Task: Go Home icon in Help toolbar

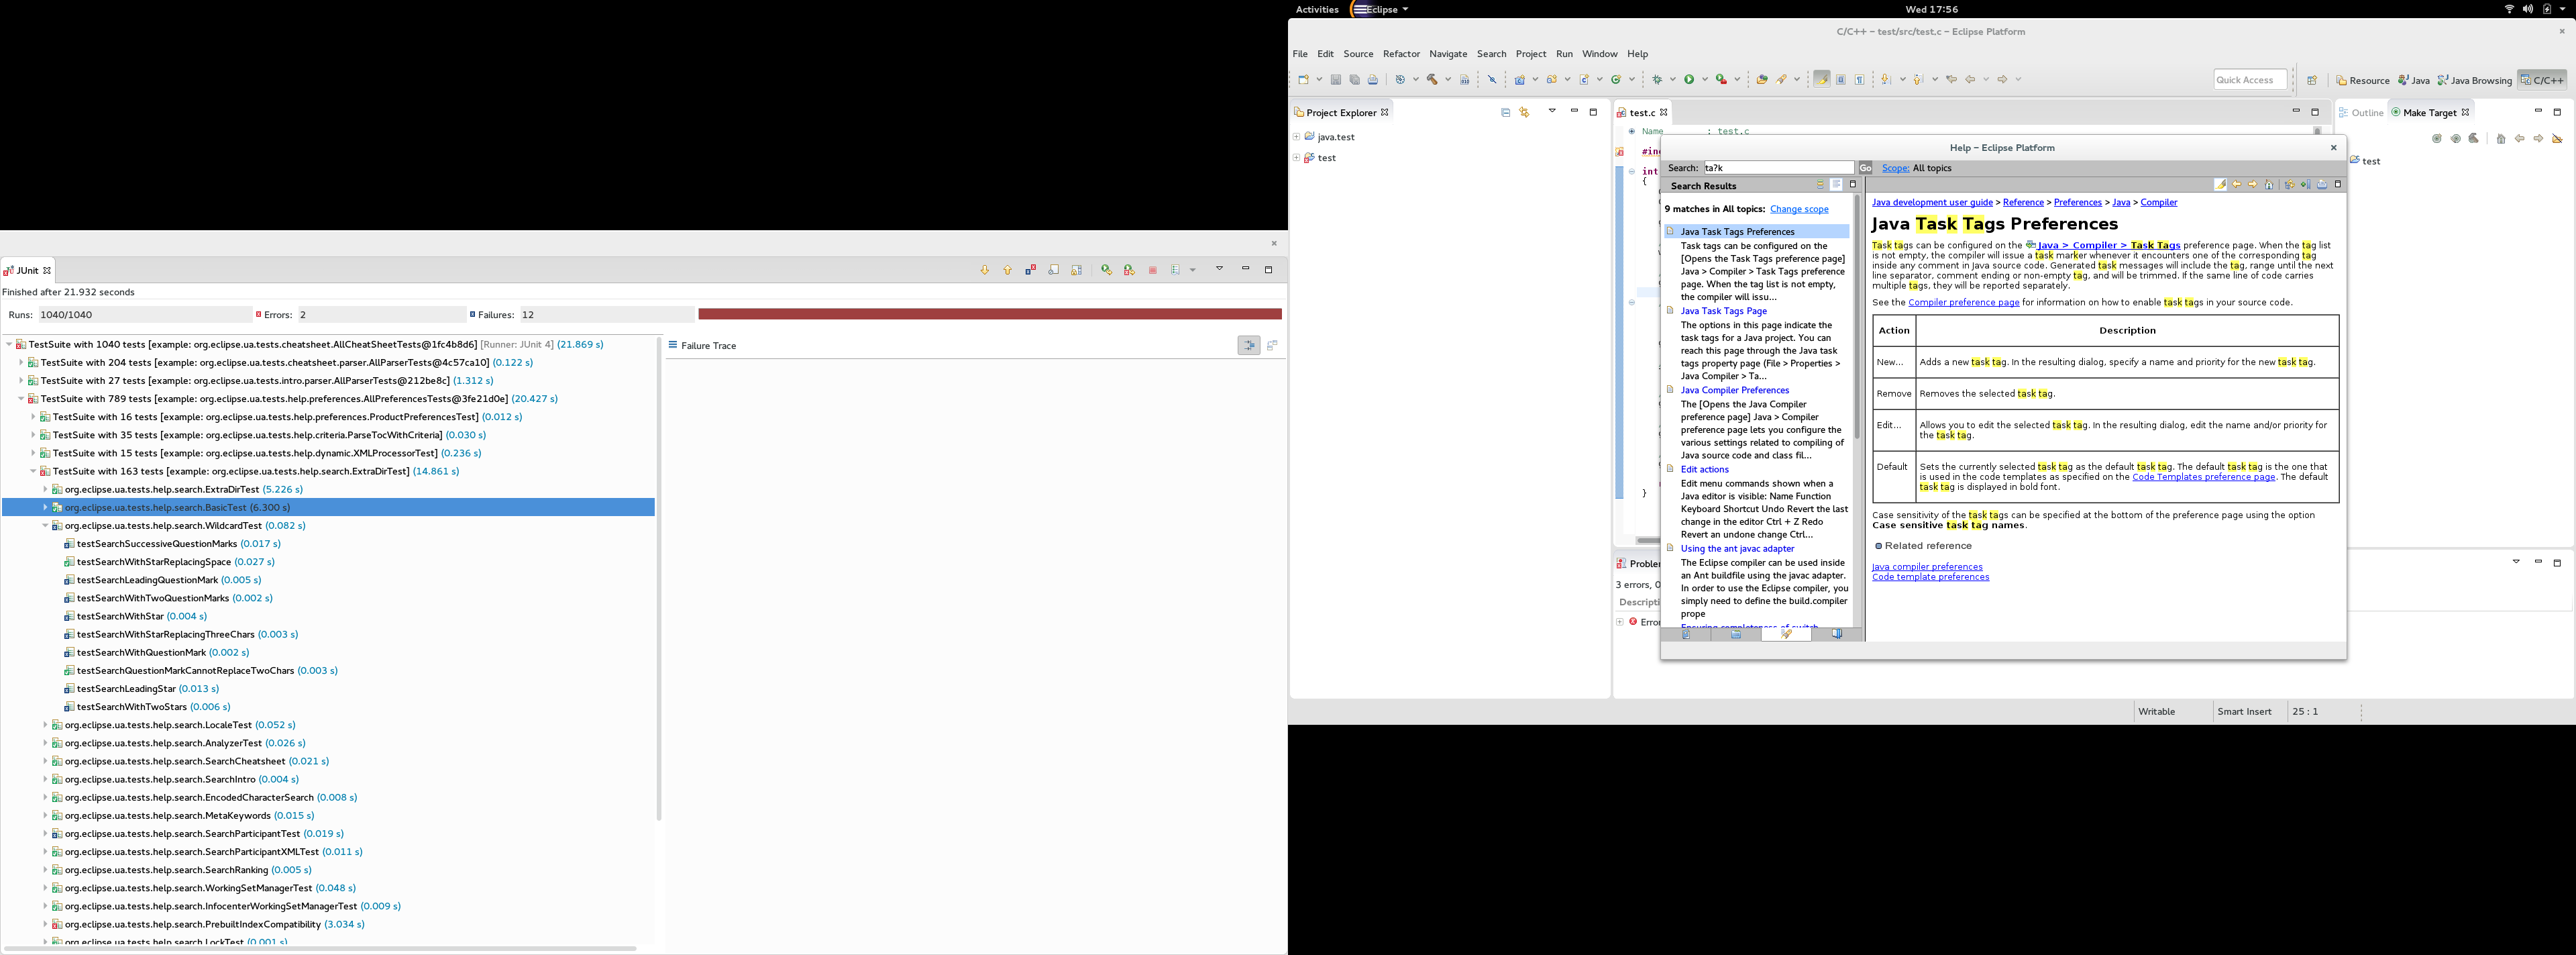Action: pyautogui.click(x=2269, y=185)
